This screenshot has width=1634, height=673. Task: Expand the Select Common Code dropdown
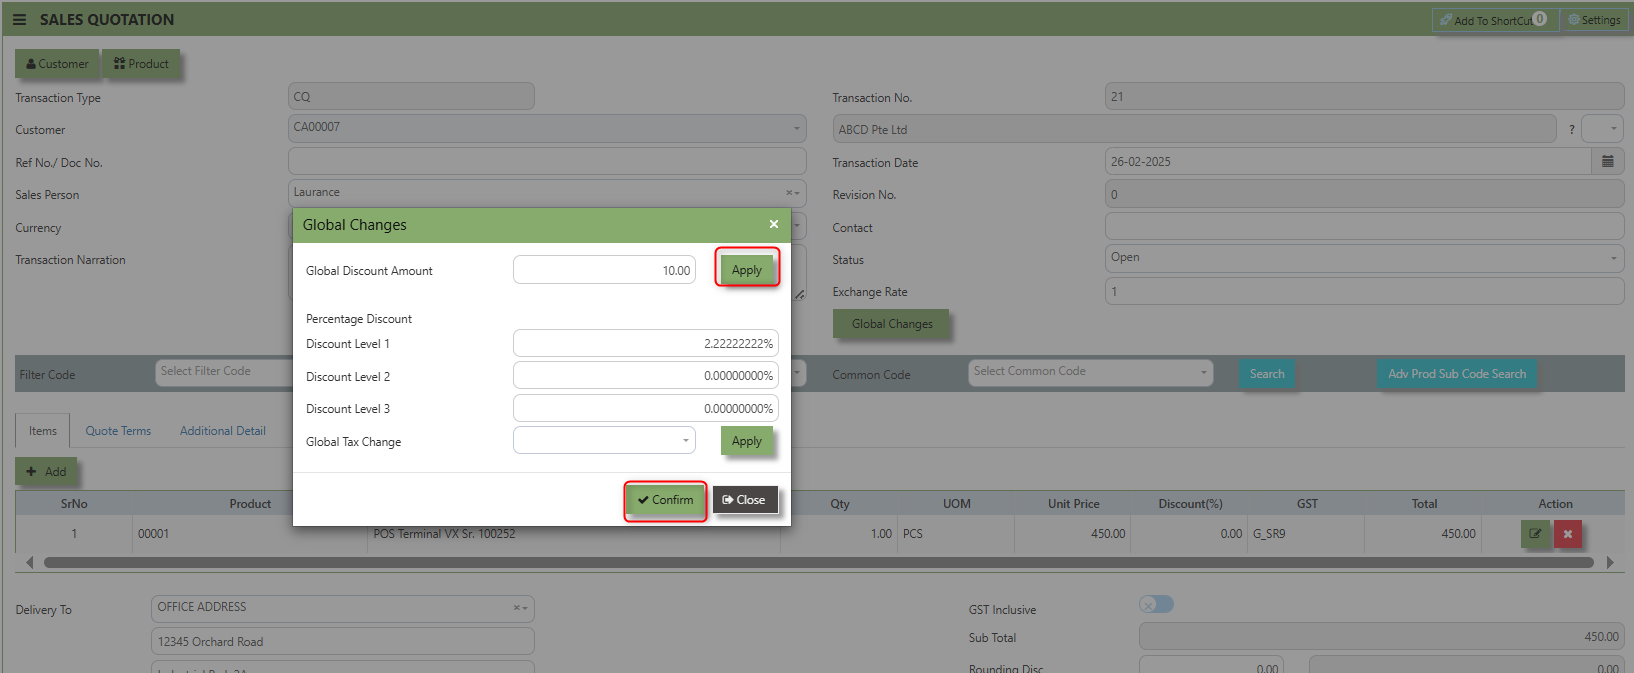tap(1090, 372)
